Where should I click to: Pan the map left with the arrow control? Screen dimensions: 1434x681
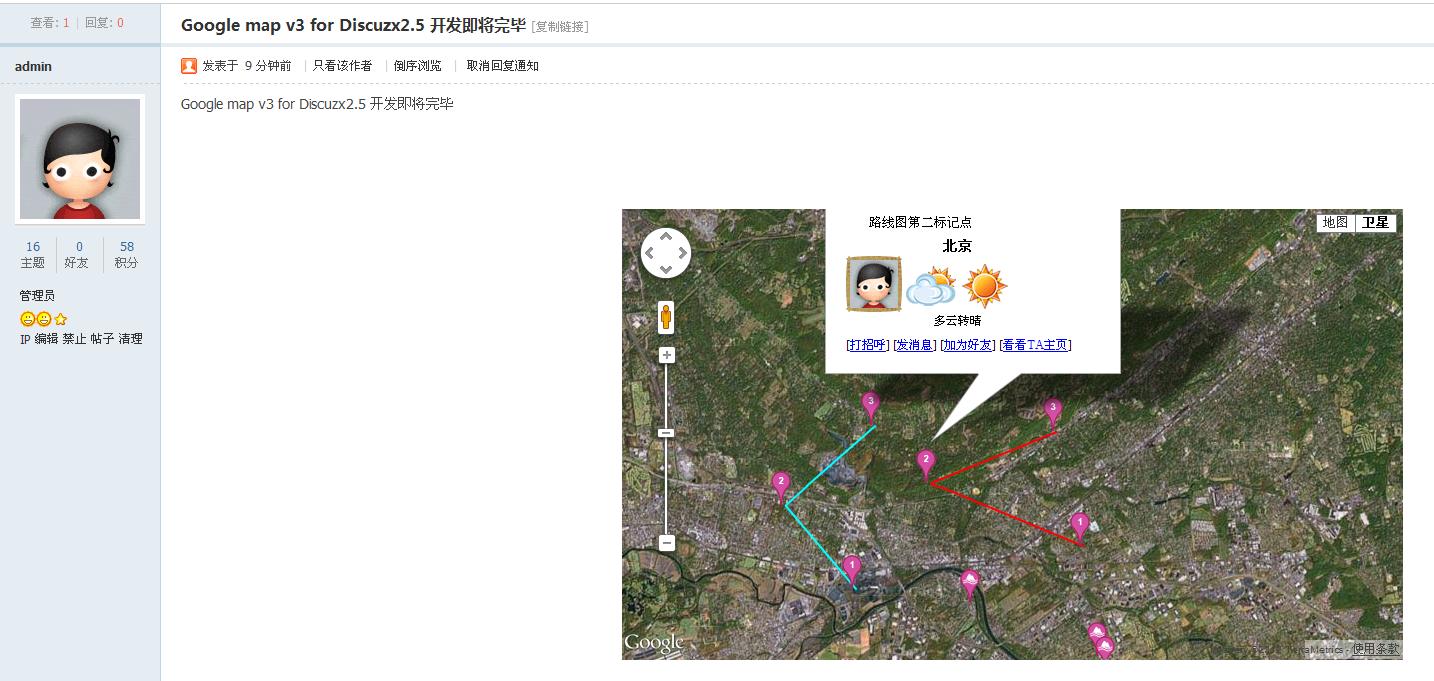(x=650, y=253)
